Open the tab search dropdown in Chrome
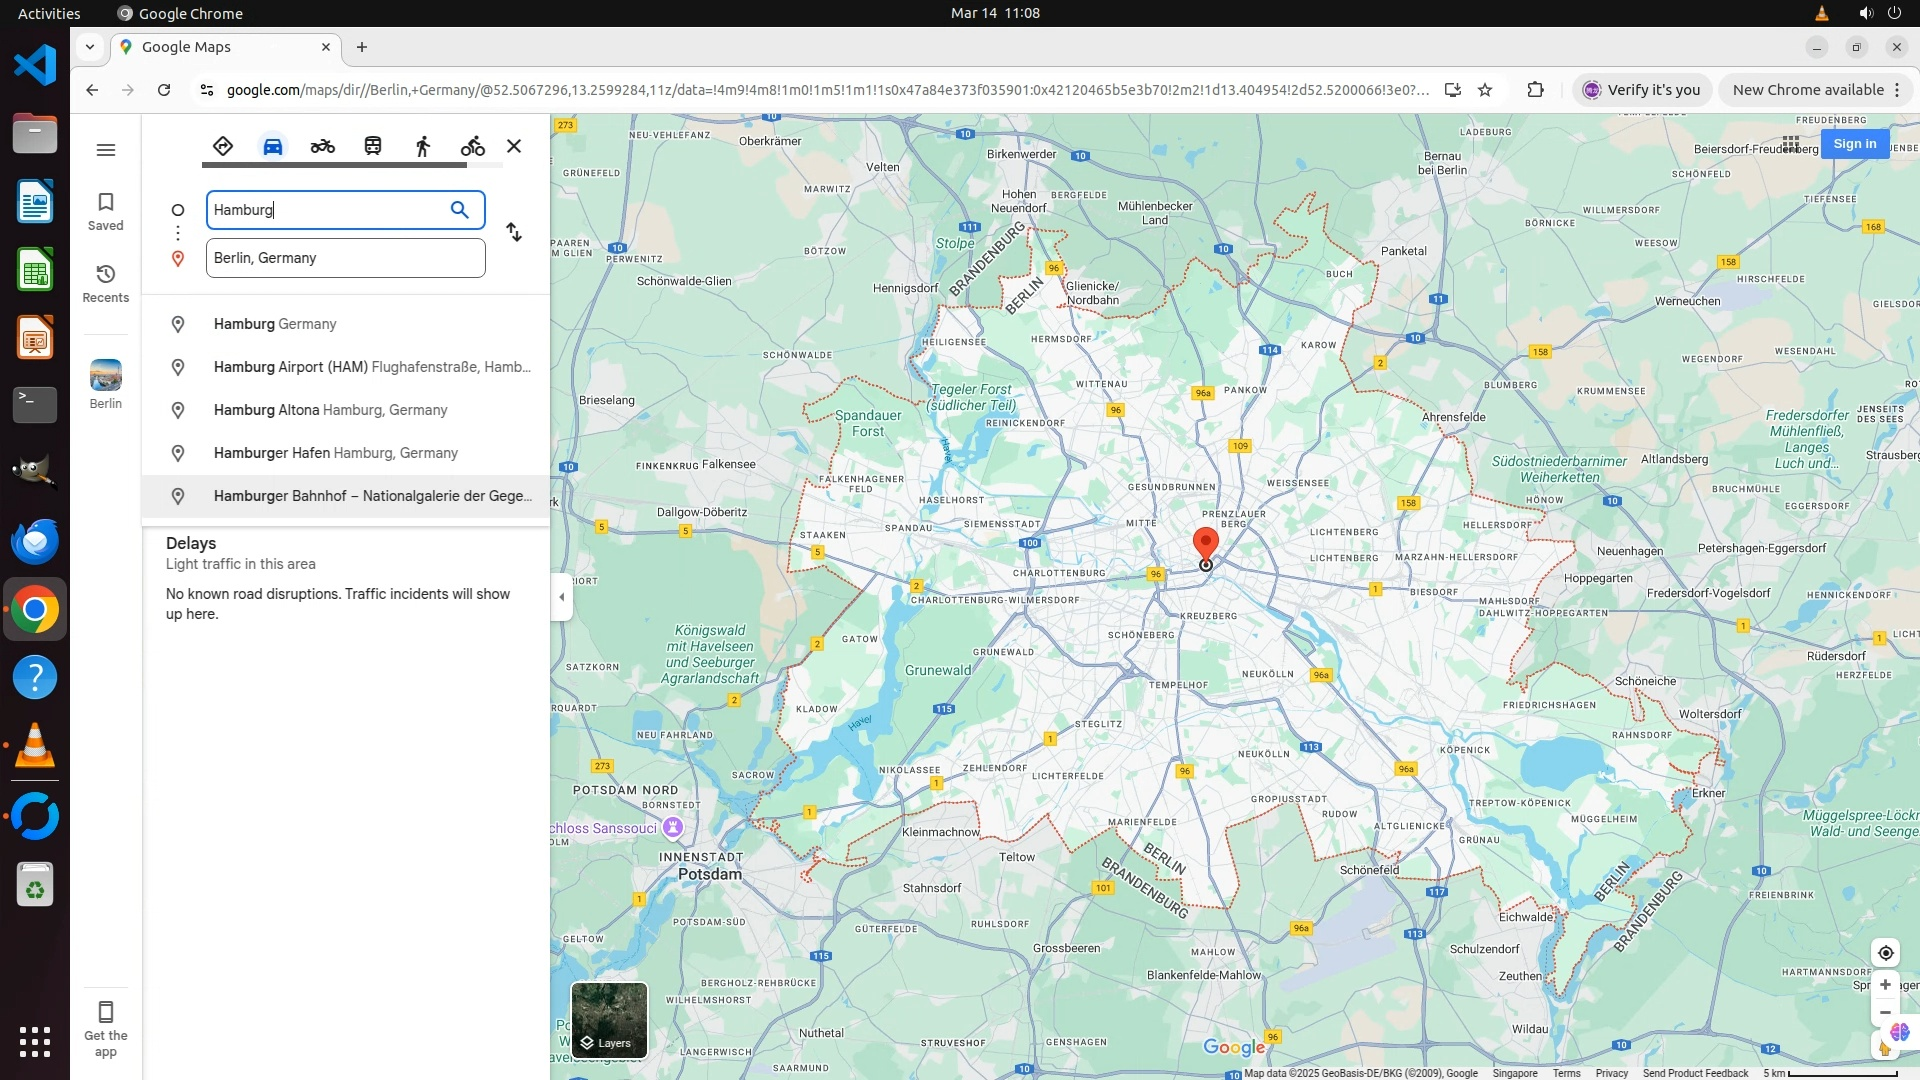The width and height of the screenshot is (1920, 1080). click(x=90, y=47)
